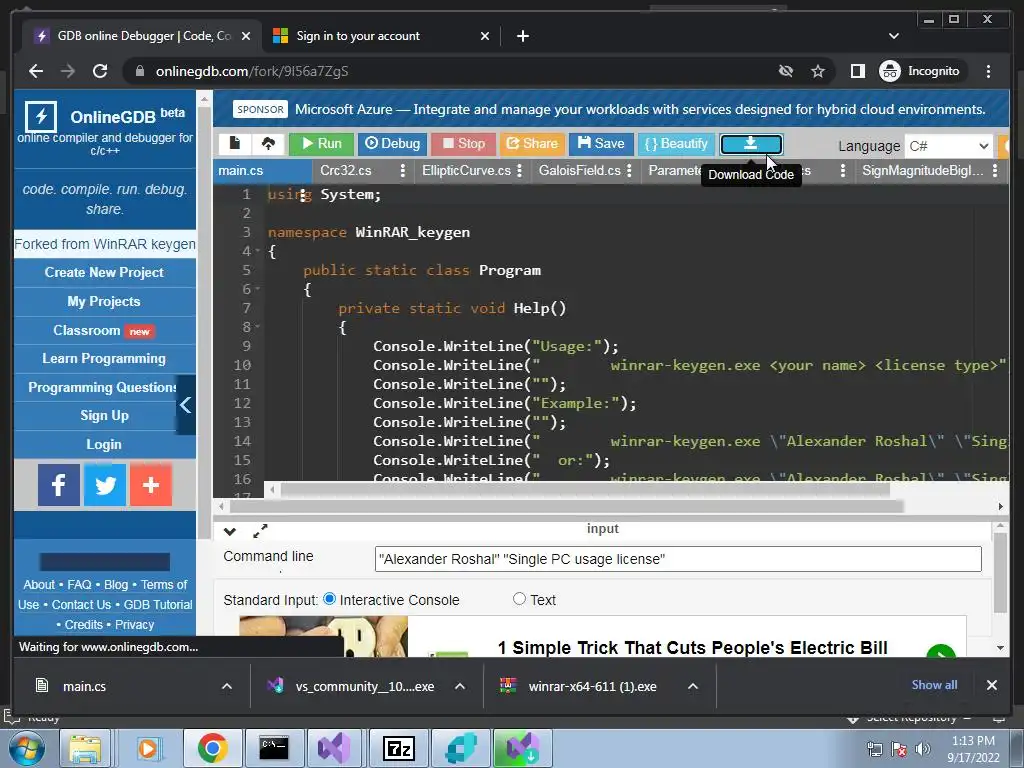Click the Share button
1024x768 pixels.
532,144
